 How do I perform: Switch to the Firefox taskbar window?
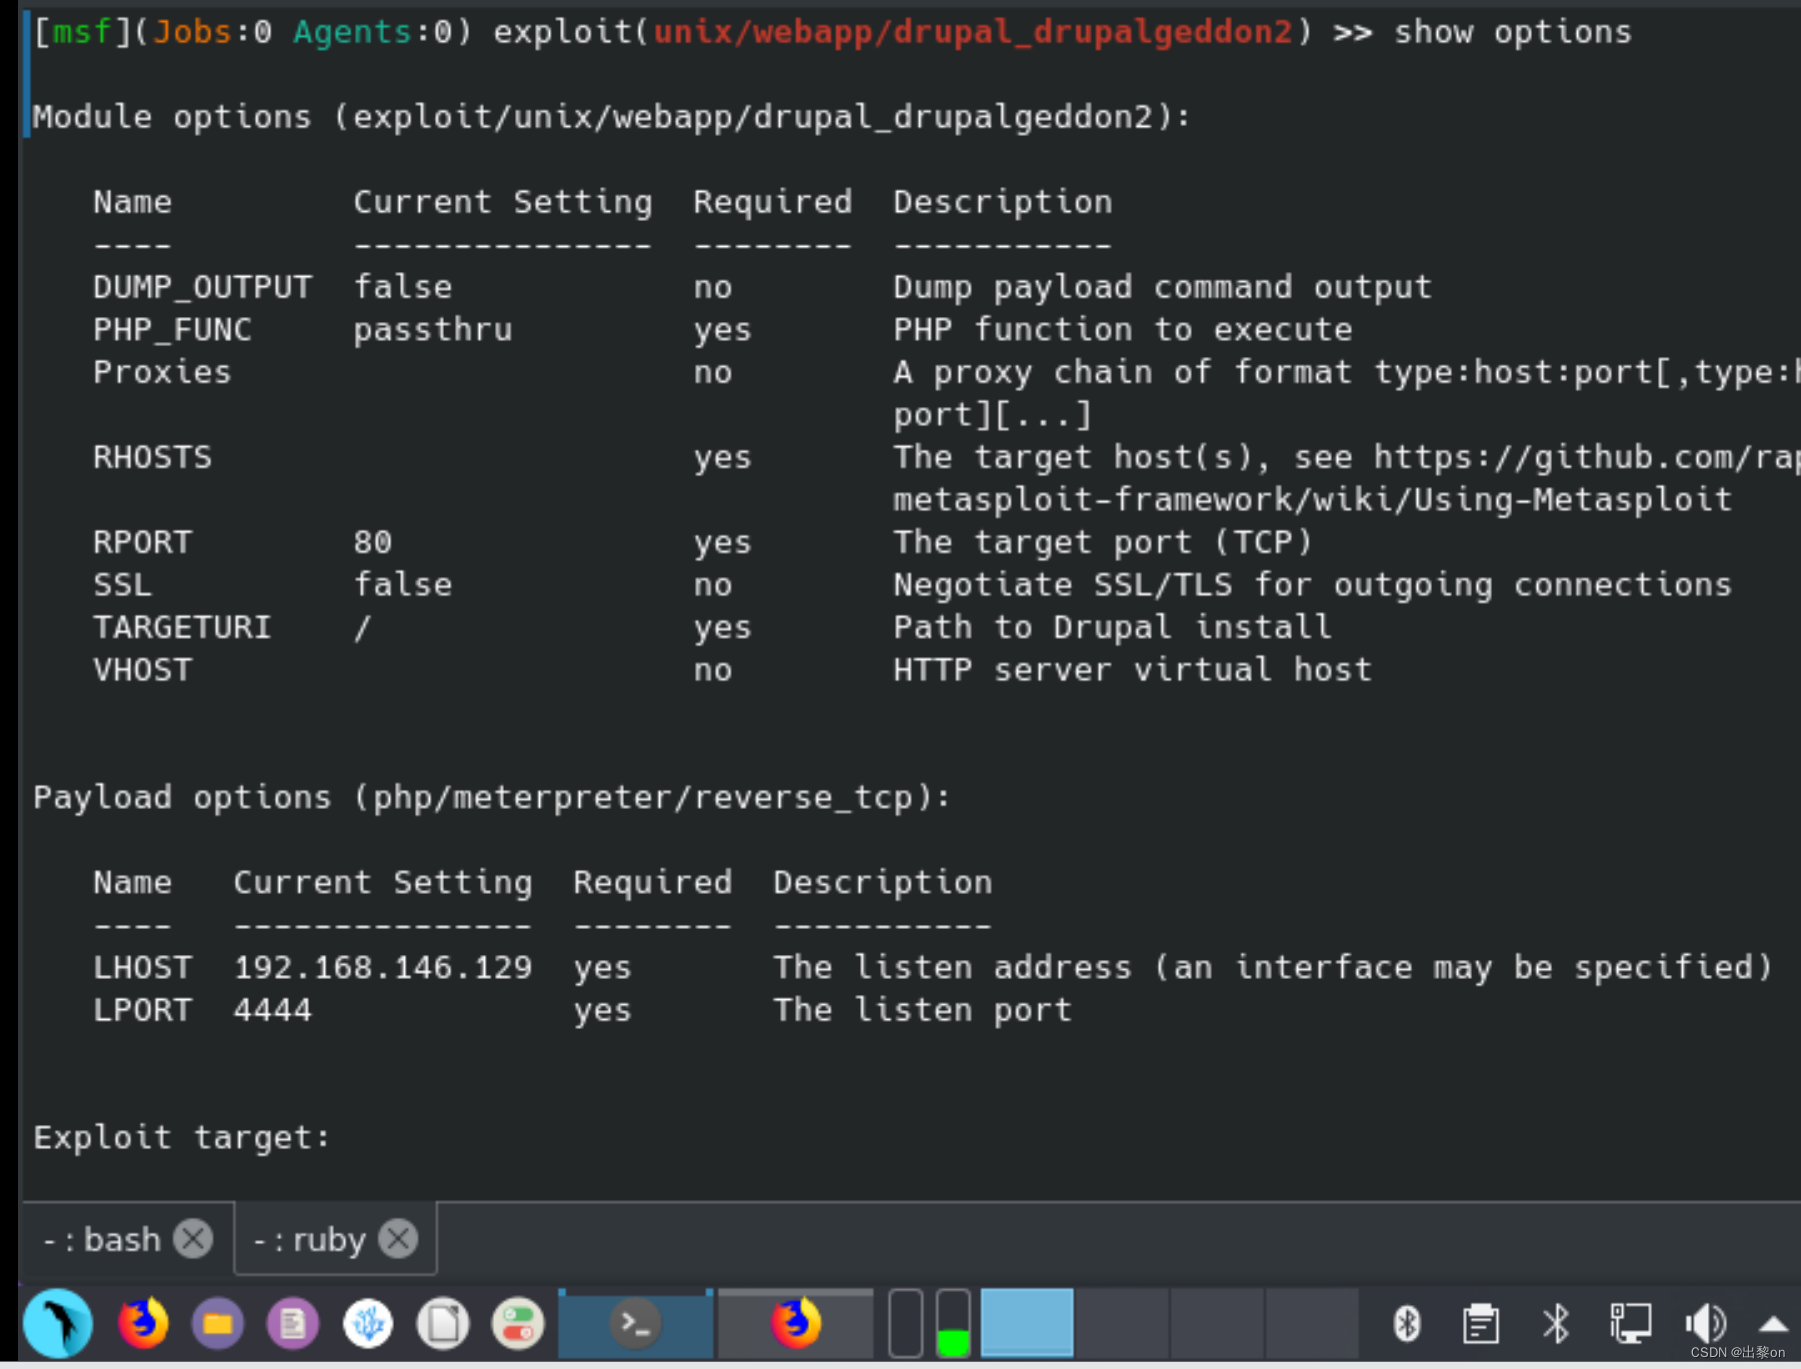(x=796, y=1323)
